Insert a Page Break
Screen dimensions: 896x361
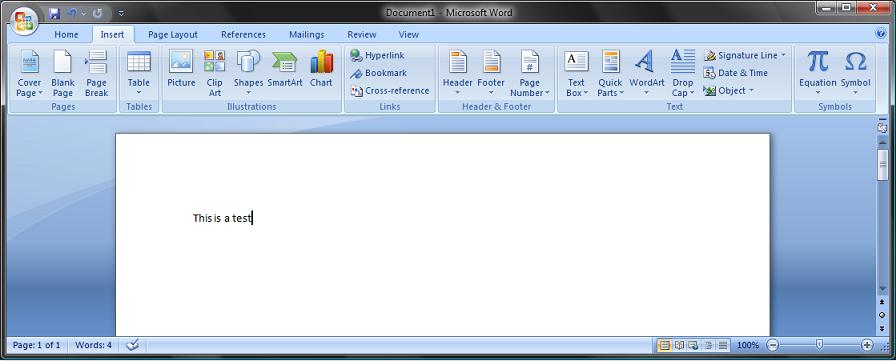coord(97,73)
